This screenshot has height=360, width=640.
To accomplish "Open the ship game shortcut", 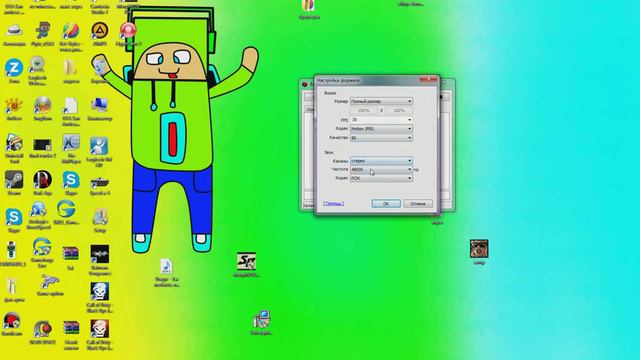I will [x=99, y=181].
